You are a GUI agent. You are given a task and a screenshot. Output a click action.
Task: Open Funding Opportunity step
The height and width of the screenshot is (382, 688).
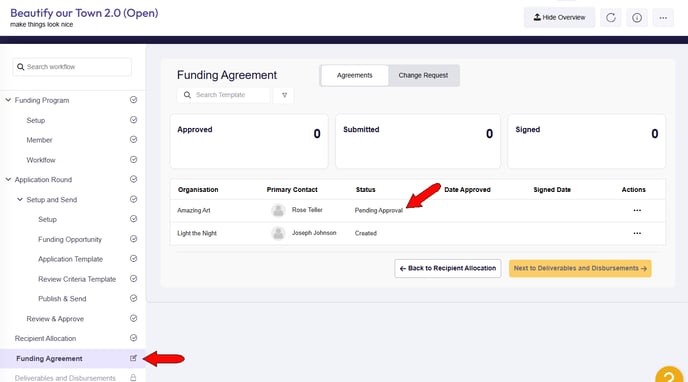coord(70,239)
